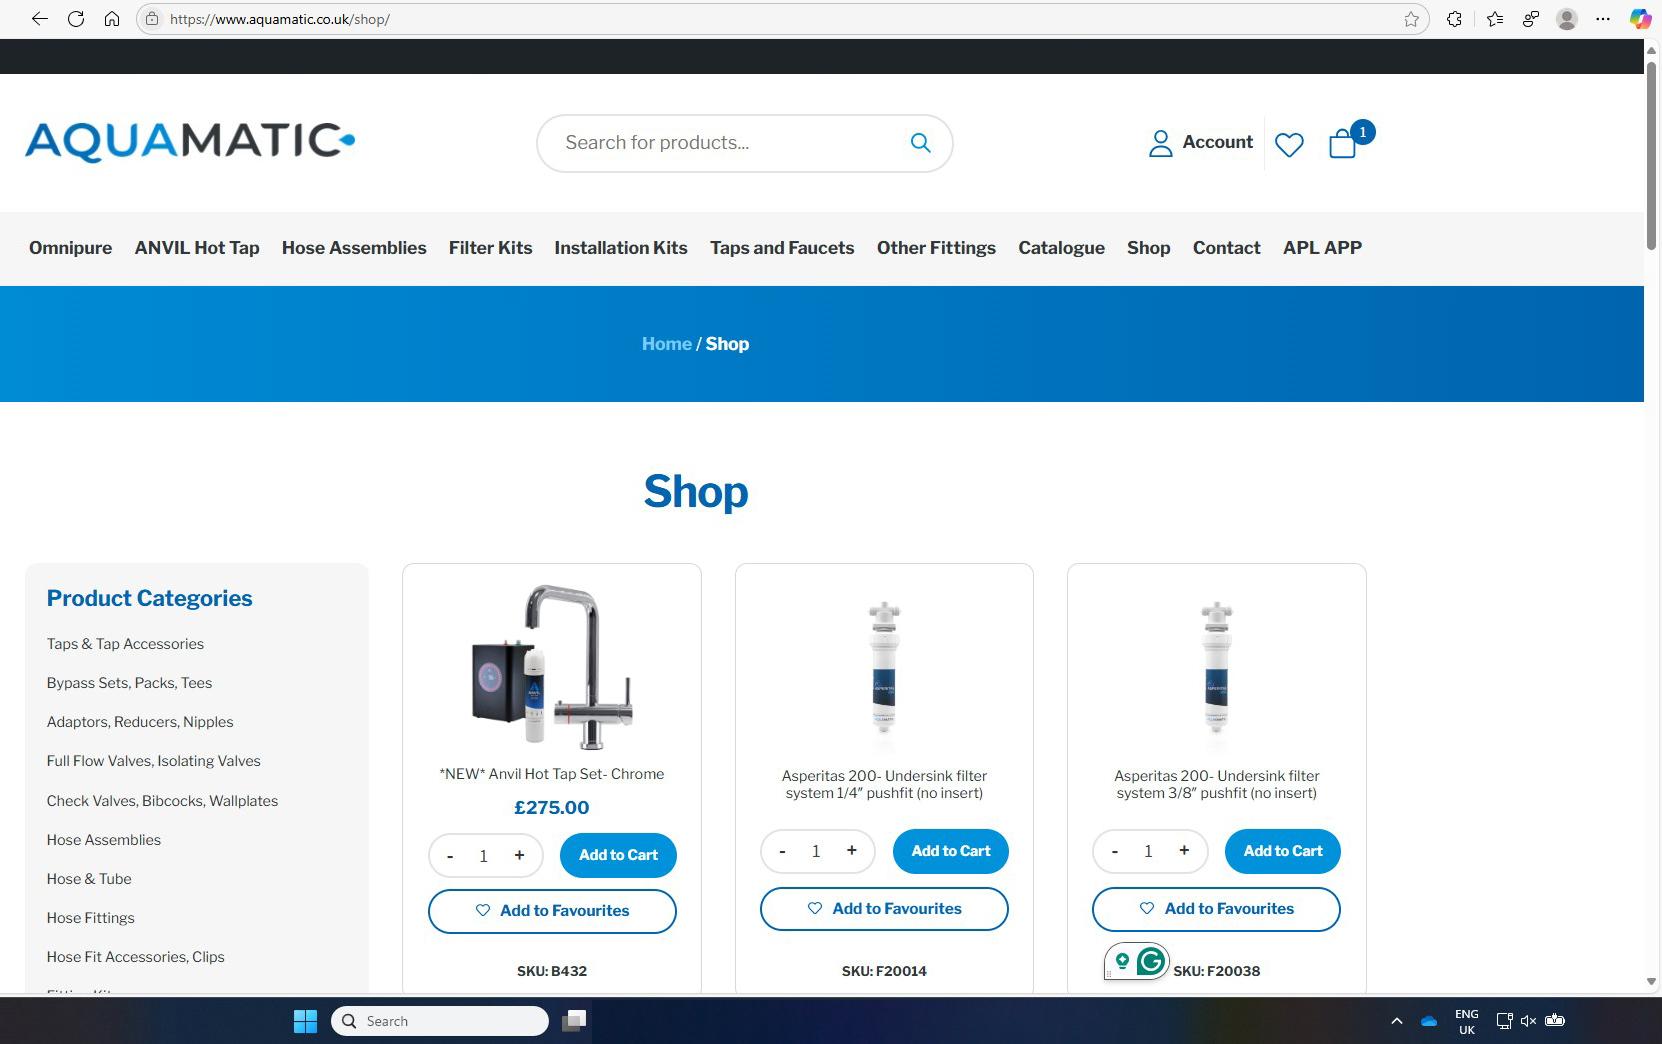Open the browser Favorites list icon
This screenshot has width=1662, height=1044.
1495,19
